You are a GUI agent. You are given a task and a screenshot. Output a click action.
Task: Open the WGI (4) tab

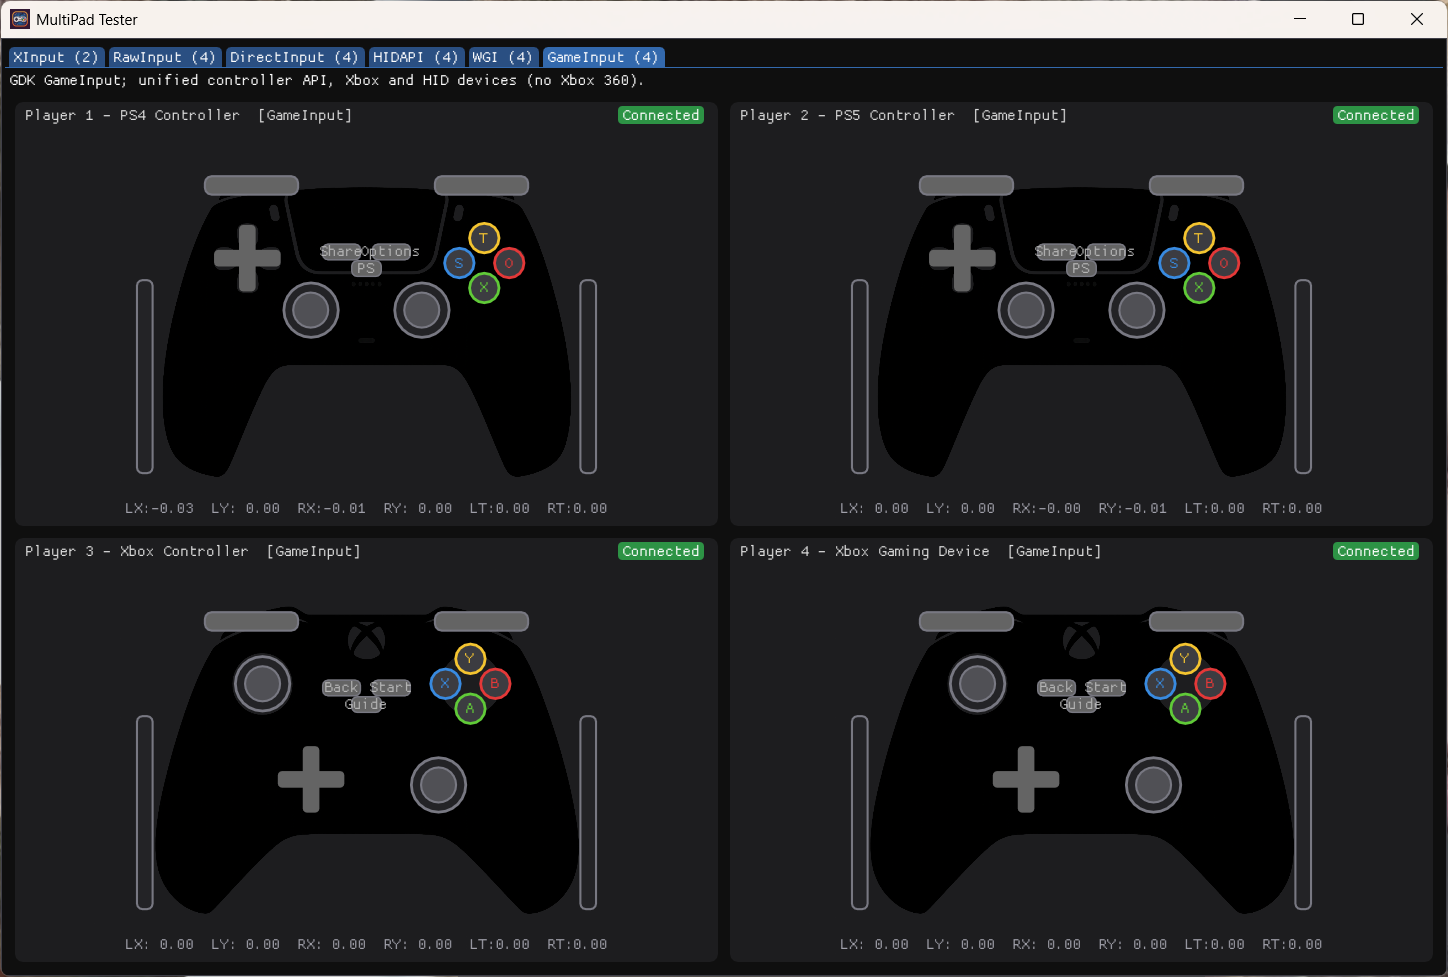pyautogui.click(x=502, y=57)
